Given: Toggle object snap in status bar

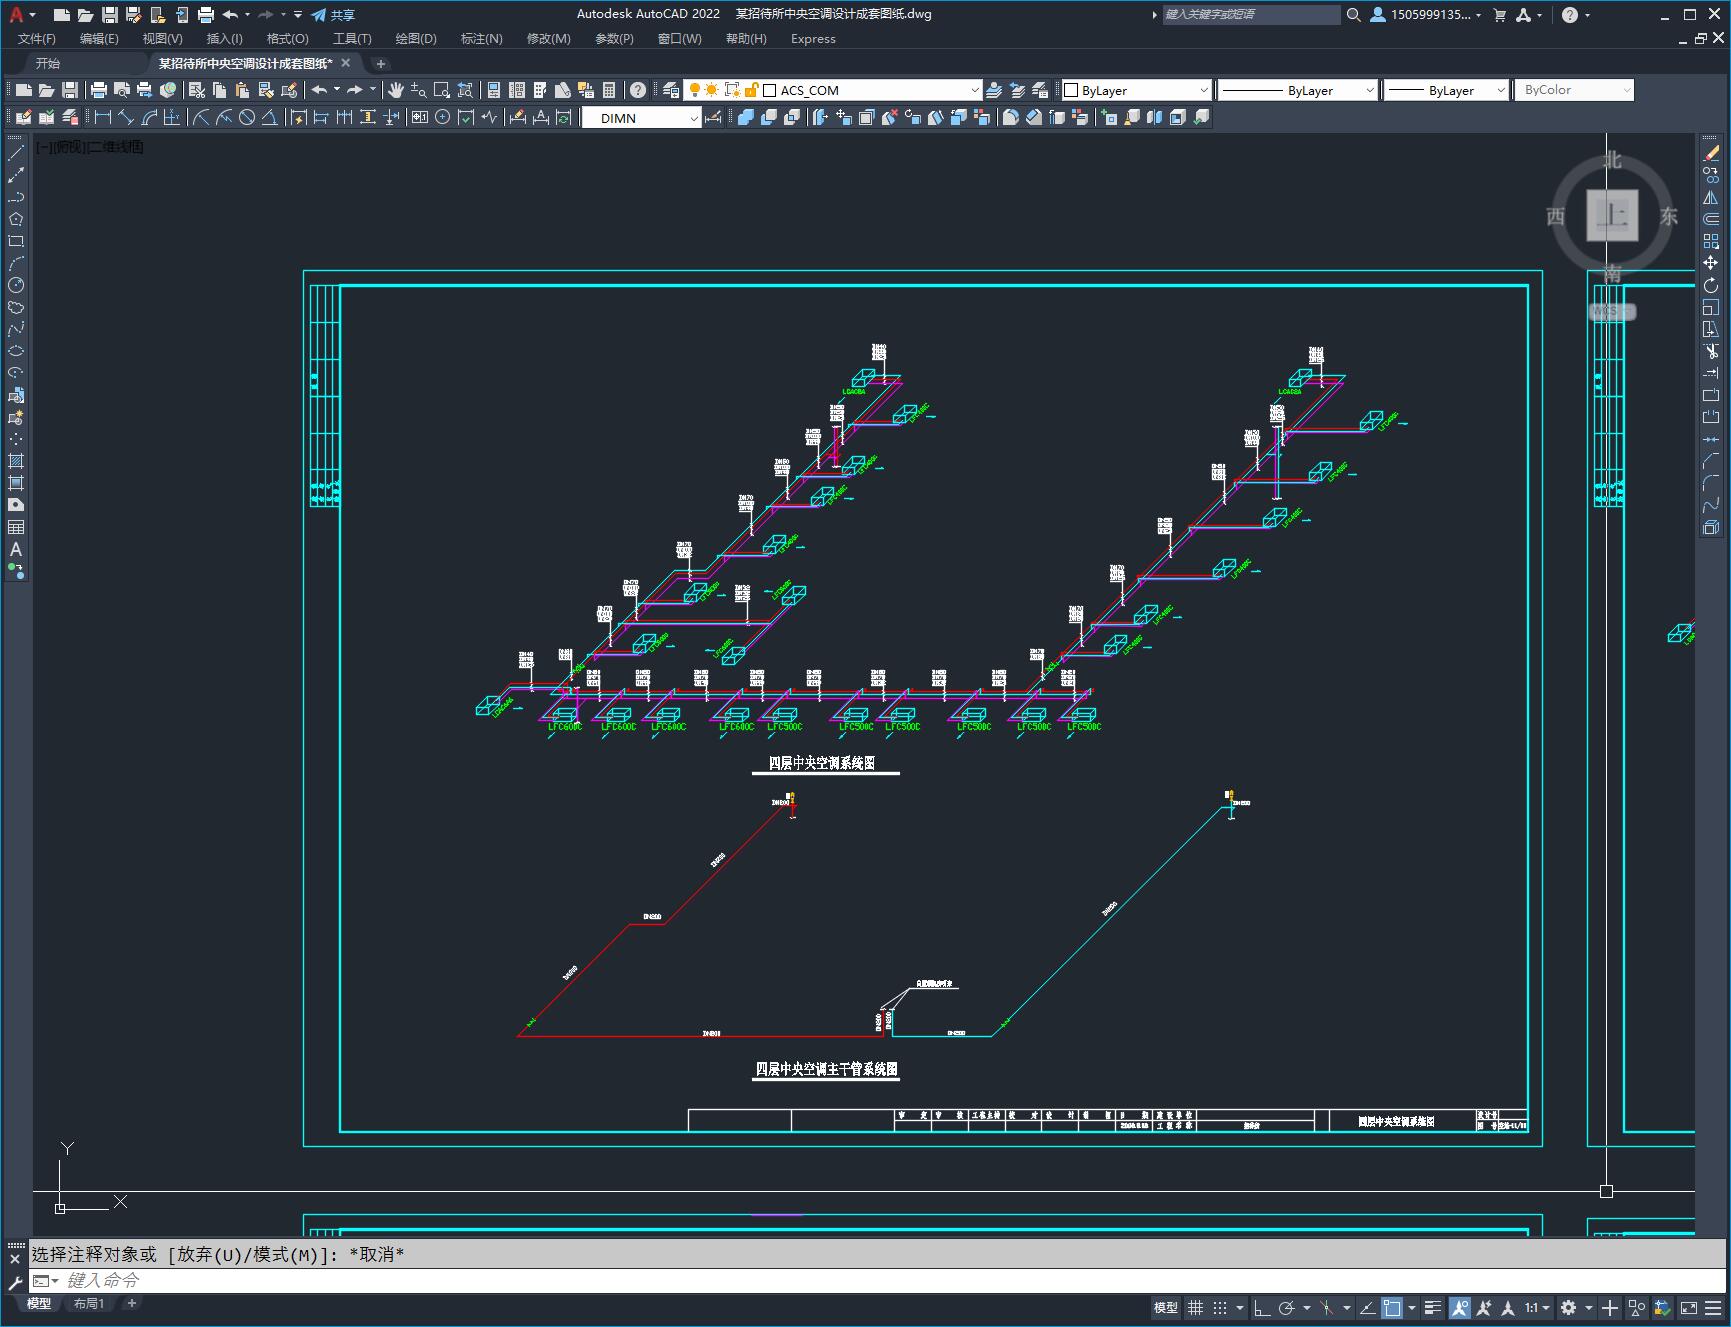Looking at the screenshot, I should [x=1392, y=1307].
